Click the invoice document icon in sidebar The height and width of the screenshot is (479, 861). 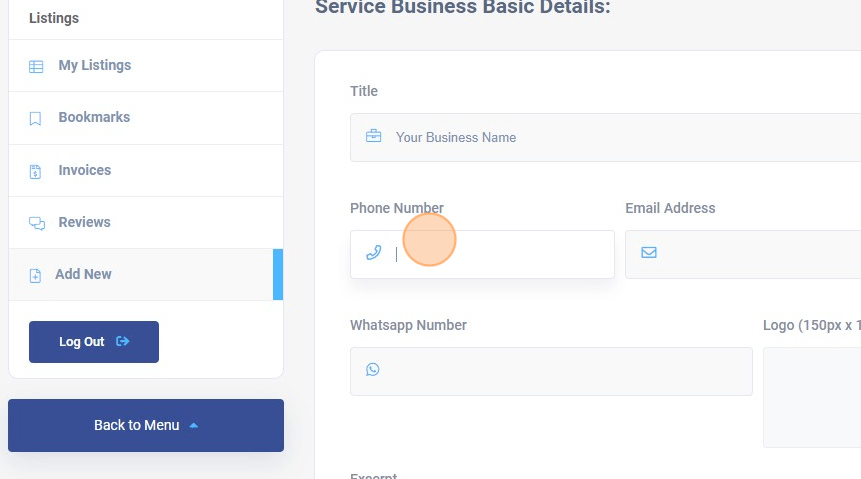(x=36, y=171)
